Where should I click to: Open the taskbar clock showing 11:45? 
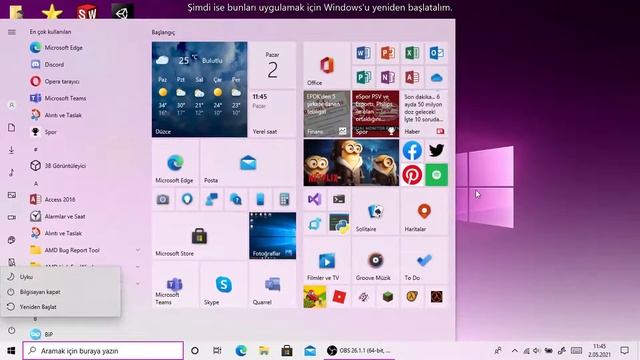tap(599, 351)
